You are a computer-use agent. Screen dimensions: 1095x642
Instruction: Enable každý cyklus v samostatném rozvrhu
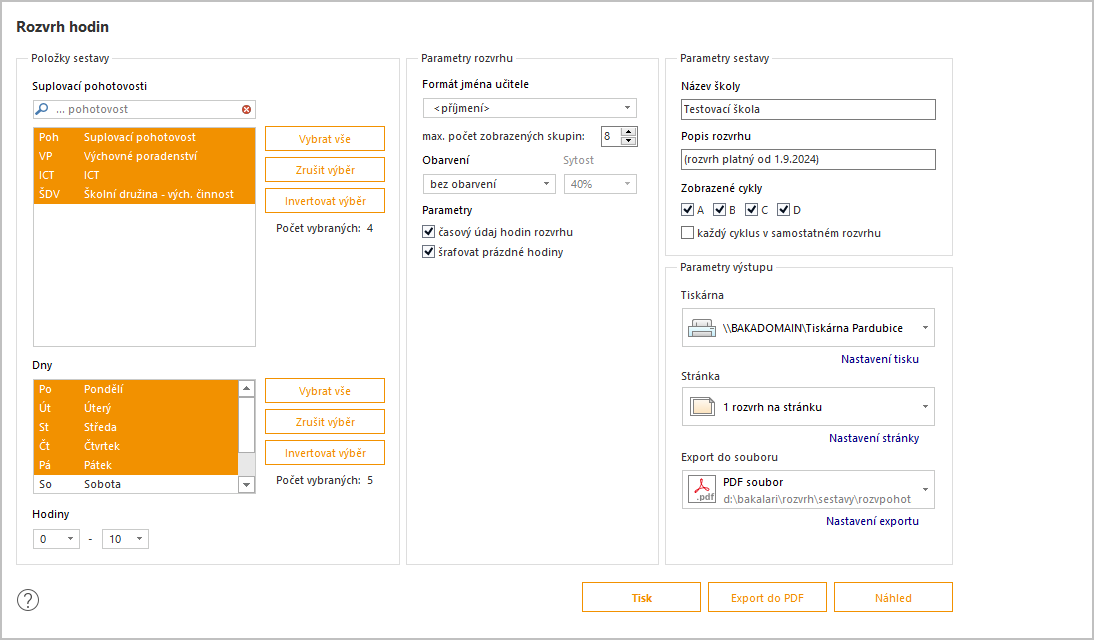tap(688, 233)
